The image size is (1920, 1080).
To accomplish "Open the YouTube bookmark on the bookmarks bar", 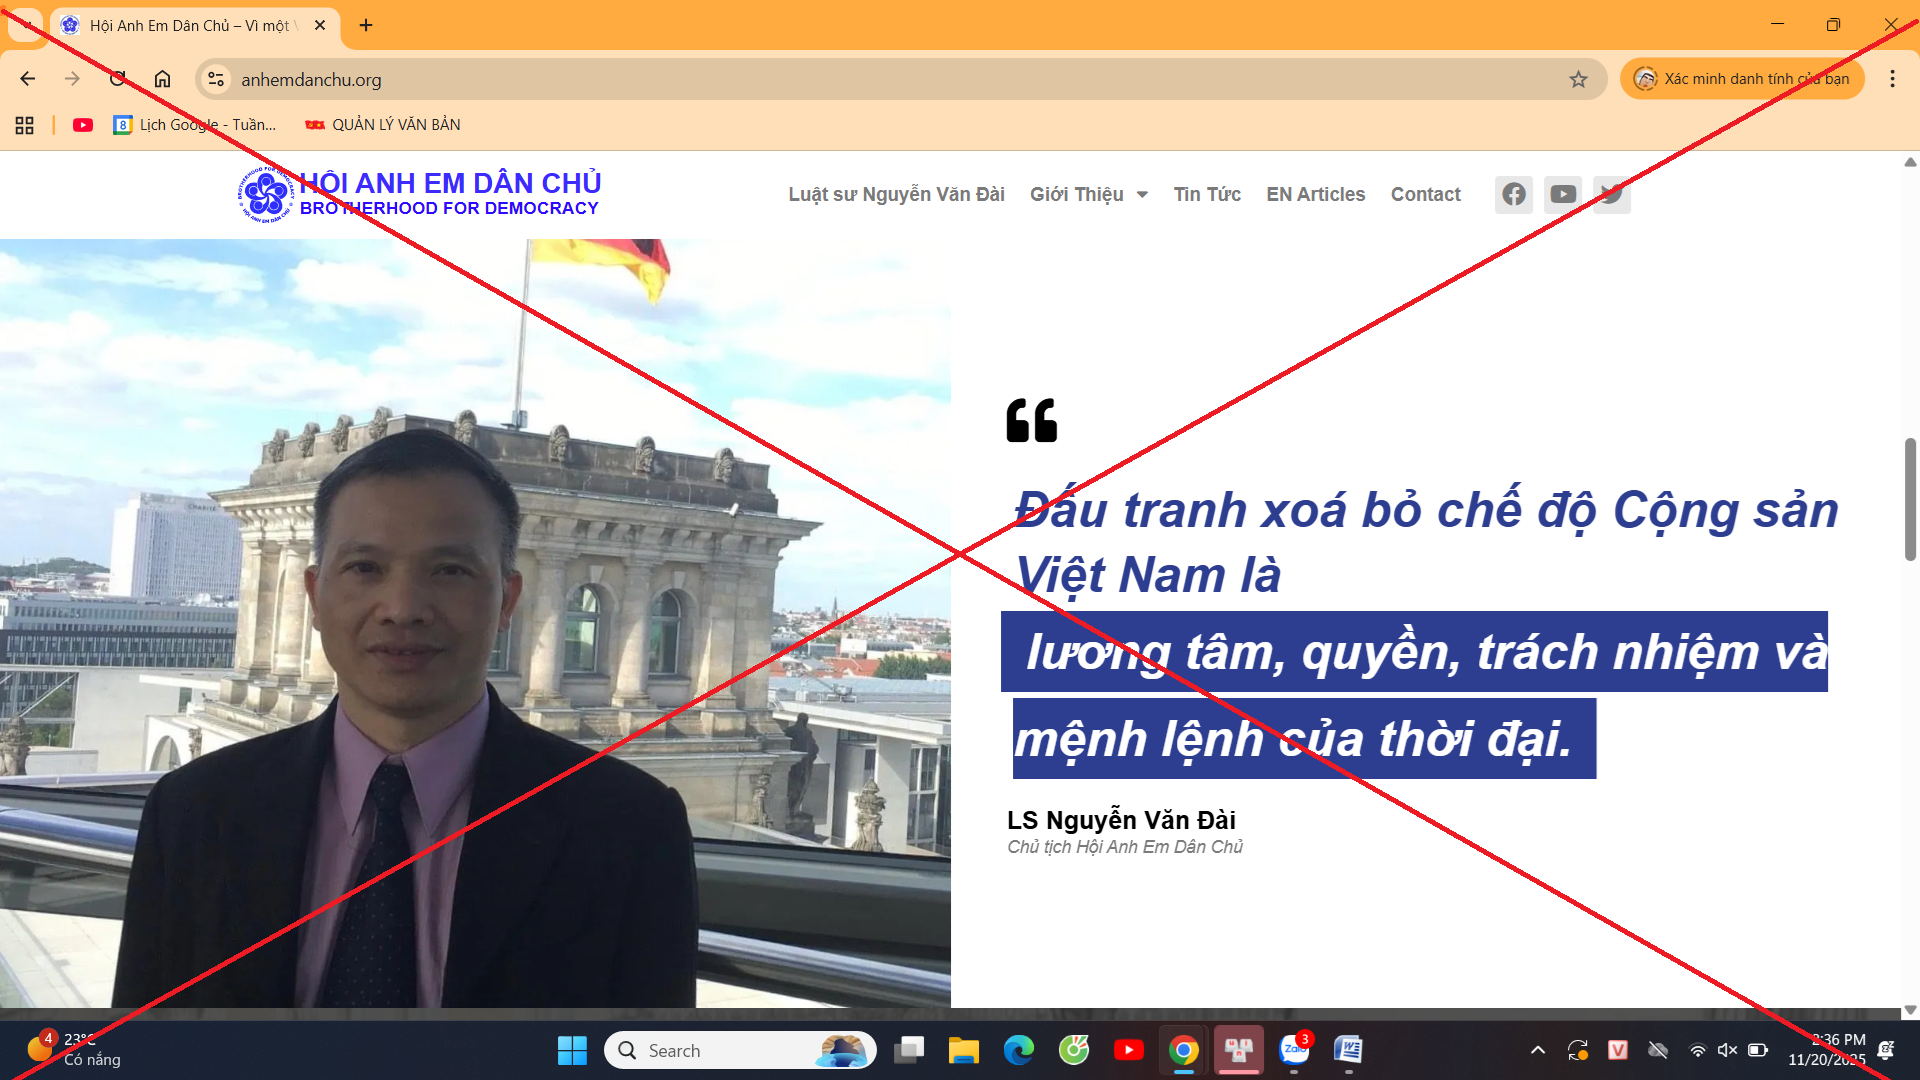I will (83, 125).
